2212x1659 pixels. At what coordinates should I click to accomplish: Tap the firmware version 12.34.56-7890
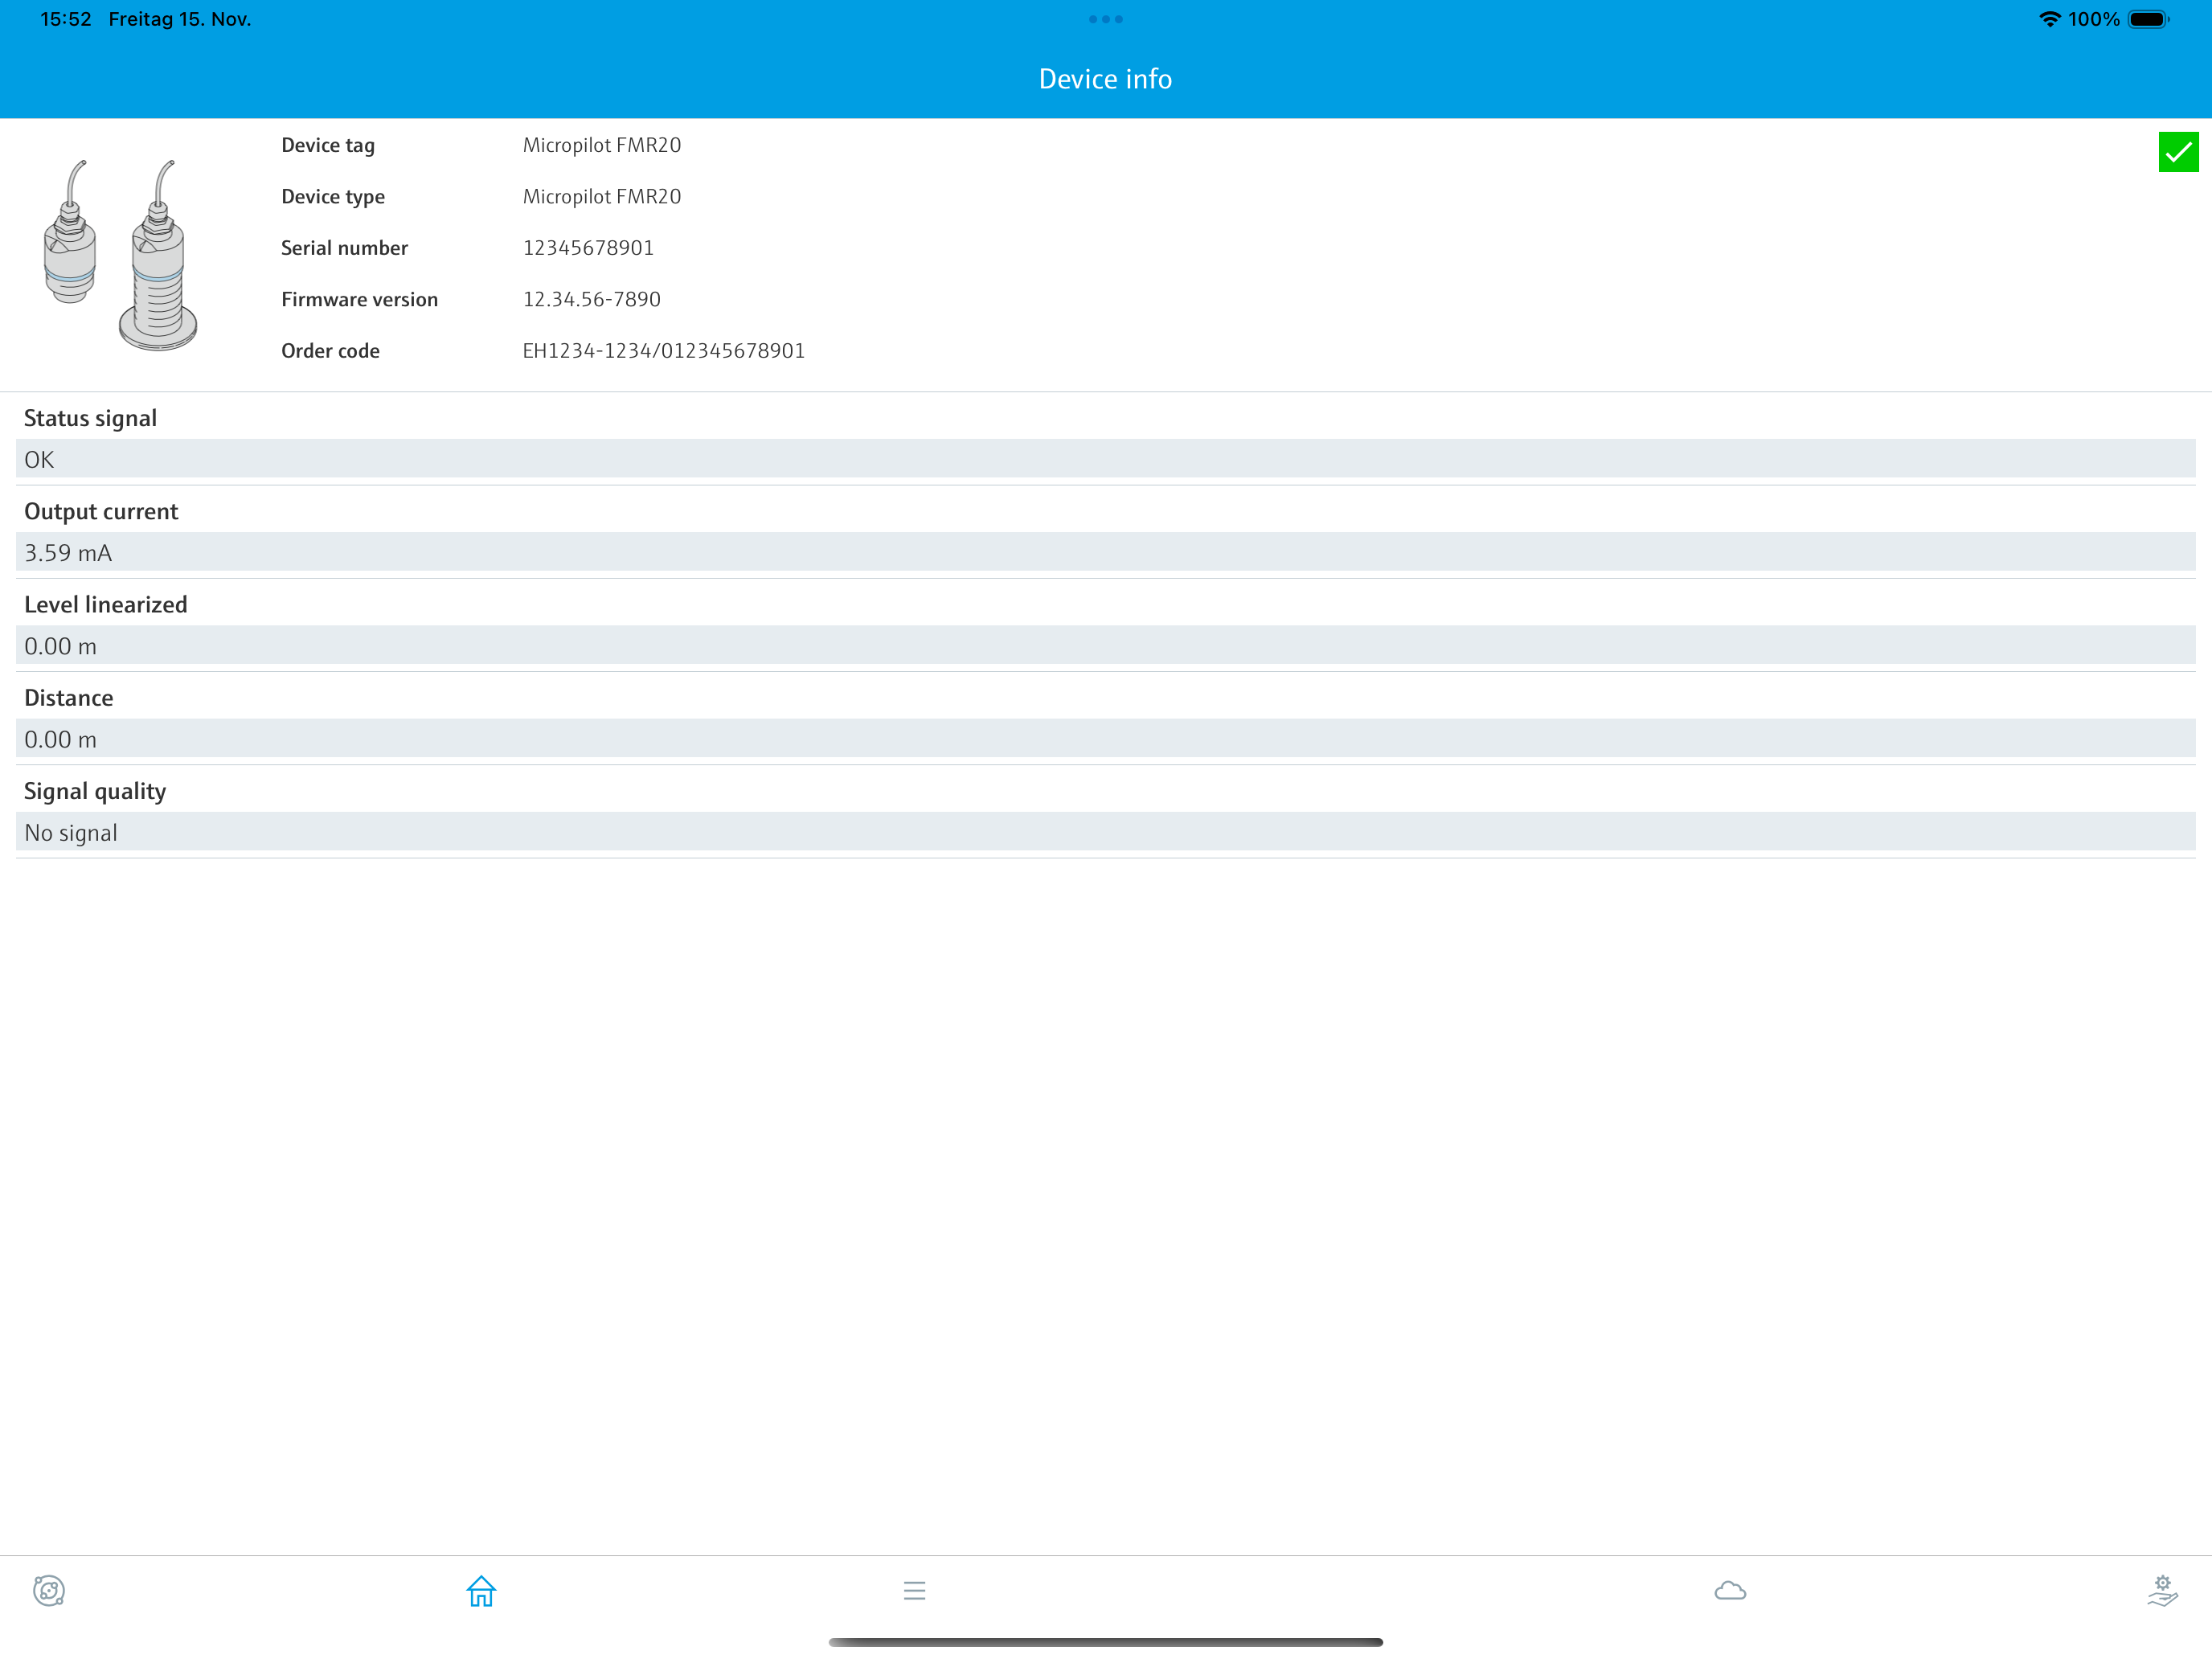click(591, 299)
